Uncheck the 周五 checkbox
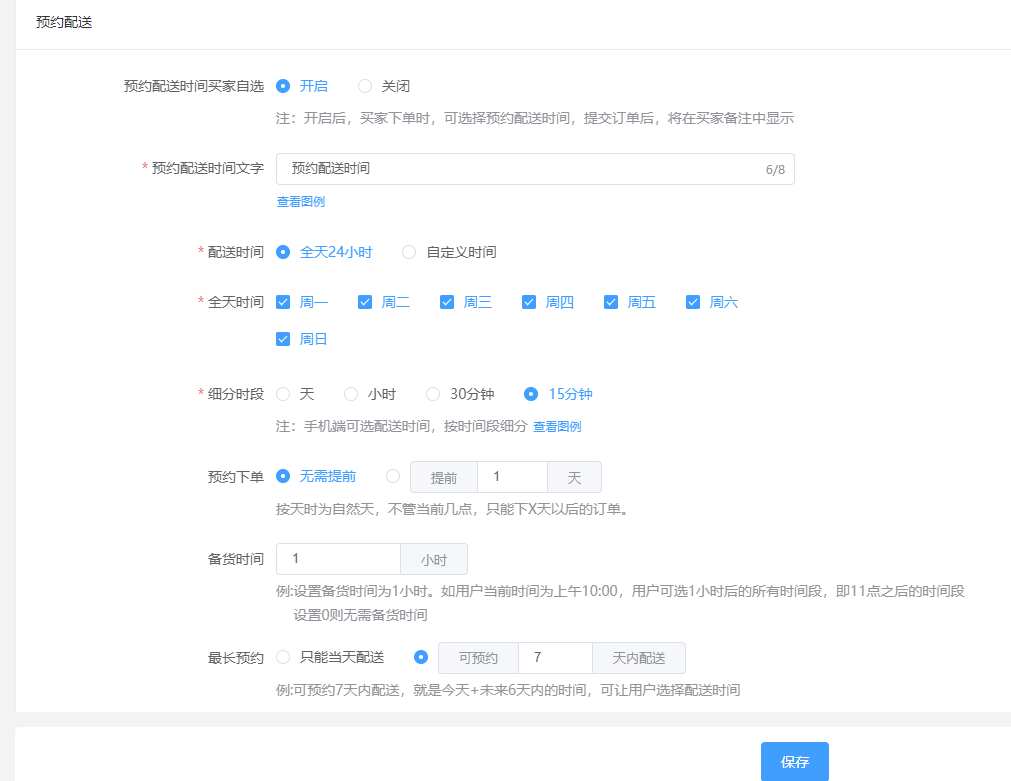1011x781 pixels. tap(611, 302)
